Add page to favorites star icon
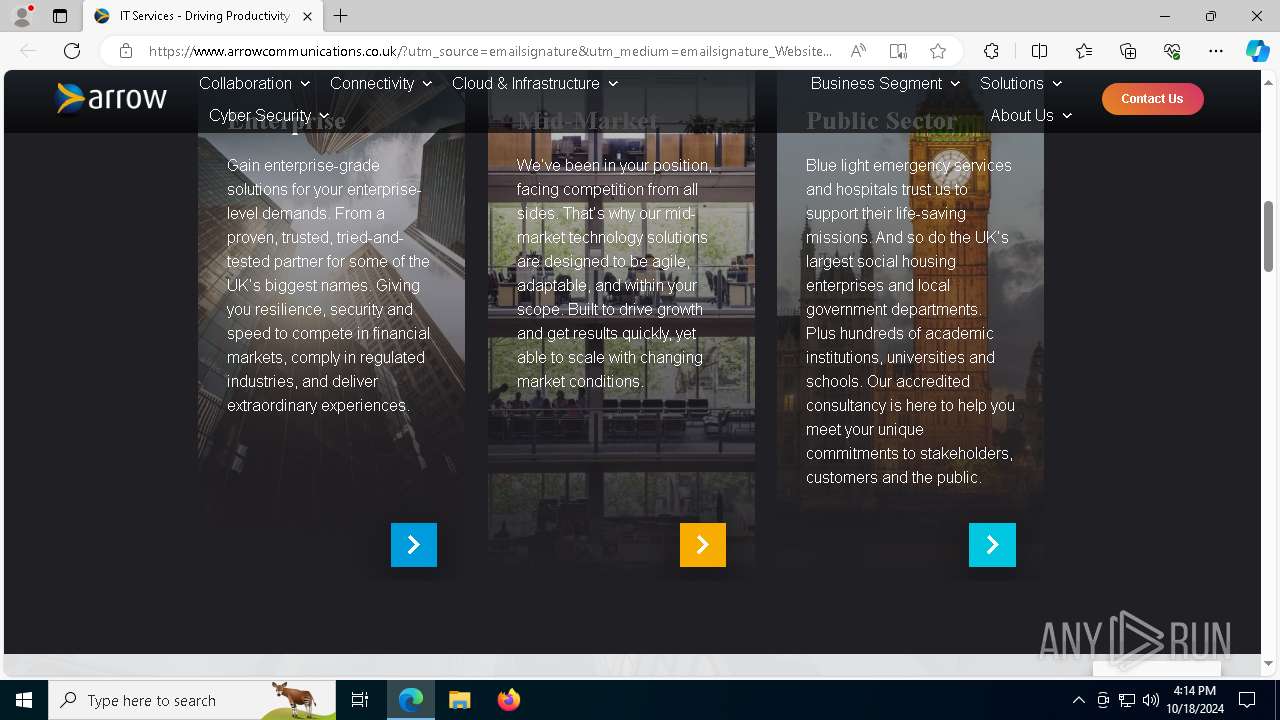 [938, 51]
